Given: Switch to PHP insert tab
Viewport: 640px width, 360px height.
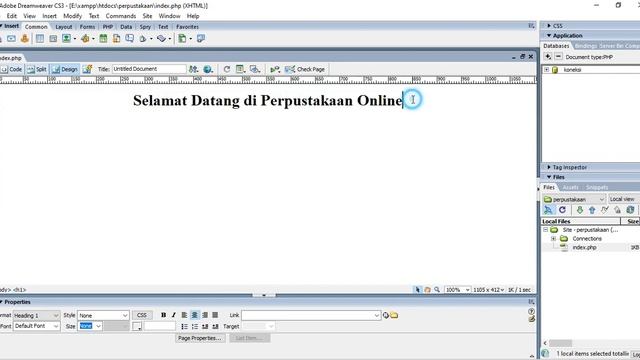Looking at the screenshot, I should (x=108, y=27).
